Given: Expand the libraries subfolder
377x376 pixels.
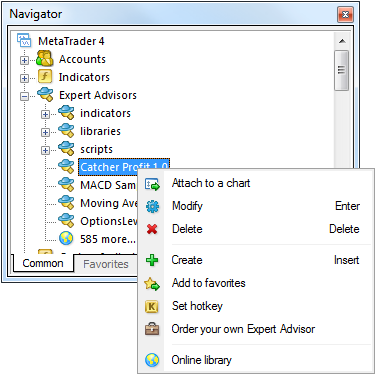Looking at the screenshot, I should click(45, 132).
